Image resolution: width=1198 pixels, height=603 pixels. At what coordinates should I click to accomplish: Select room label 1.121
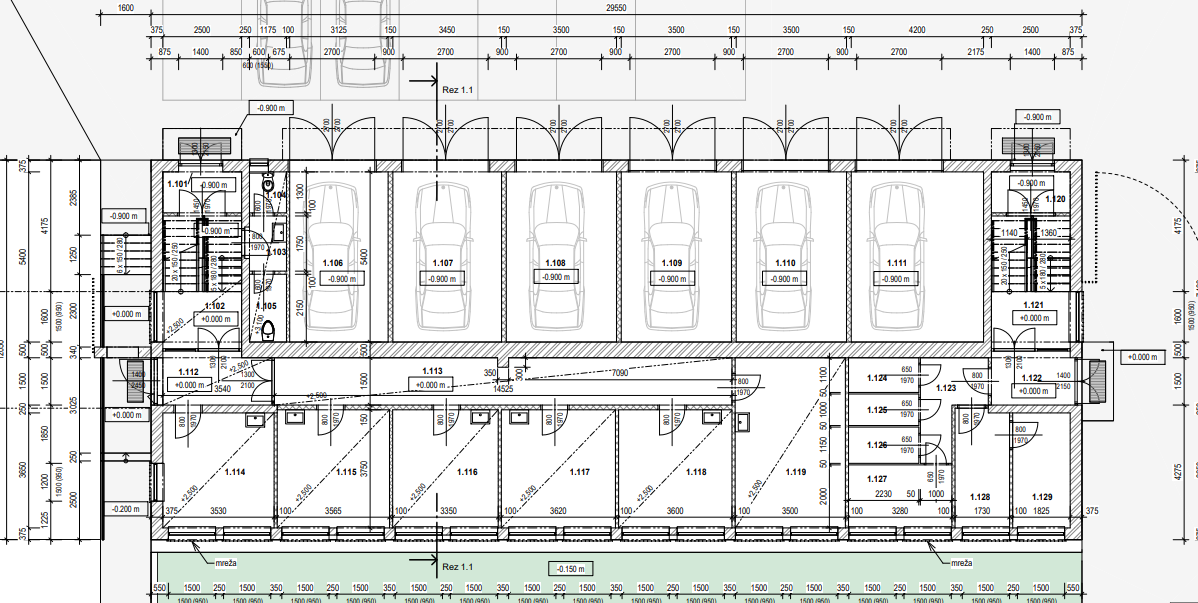pyautogui.click(x=1032, y=306)
